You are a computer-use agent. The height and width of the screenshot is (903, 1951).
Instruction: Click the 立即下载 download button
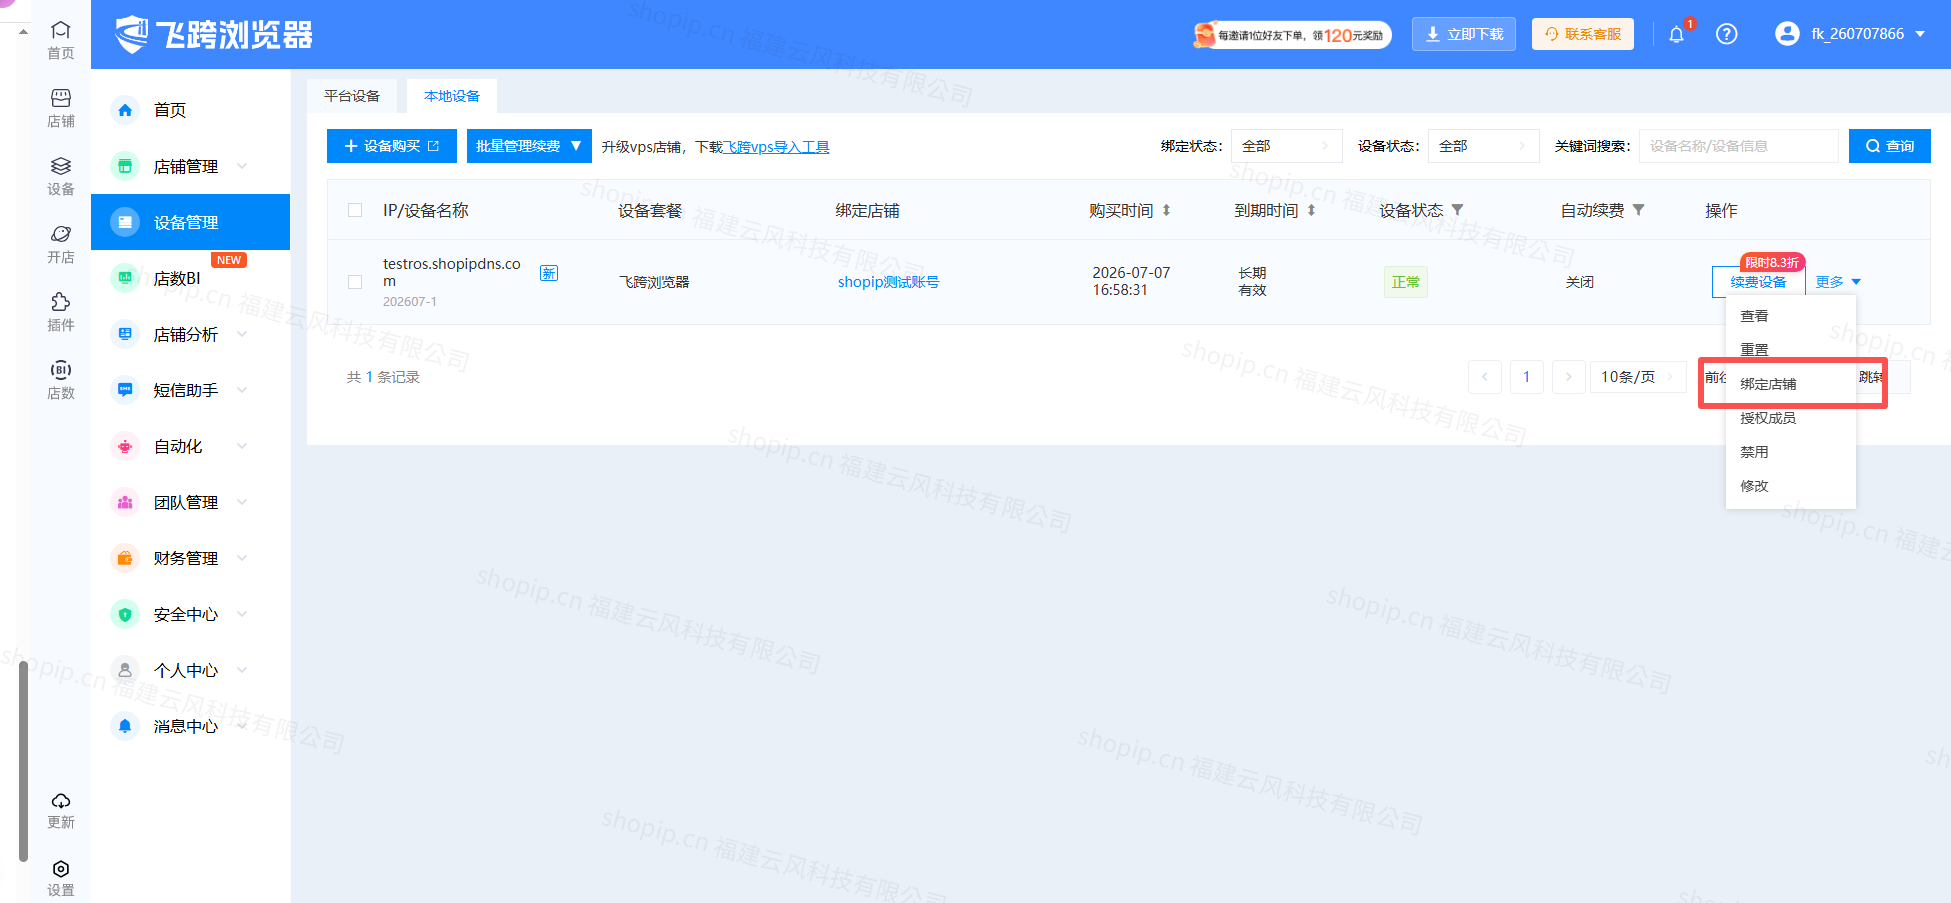point(1464,34)
